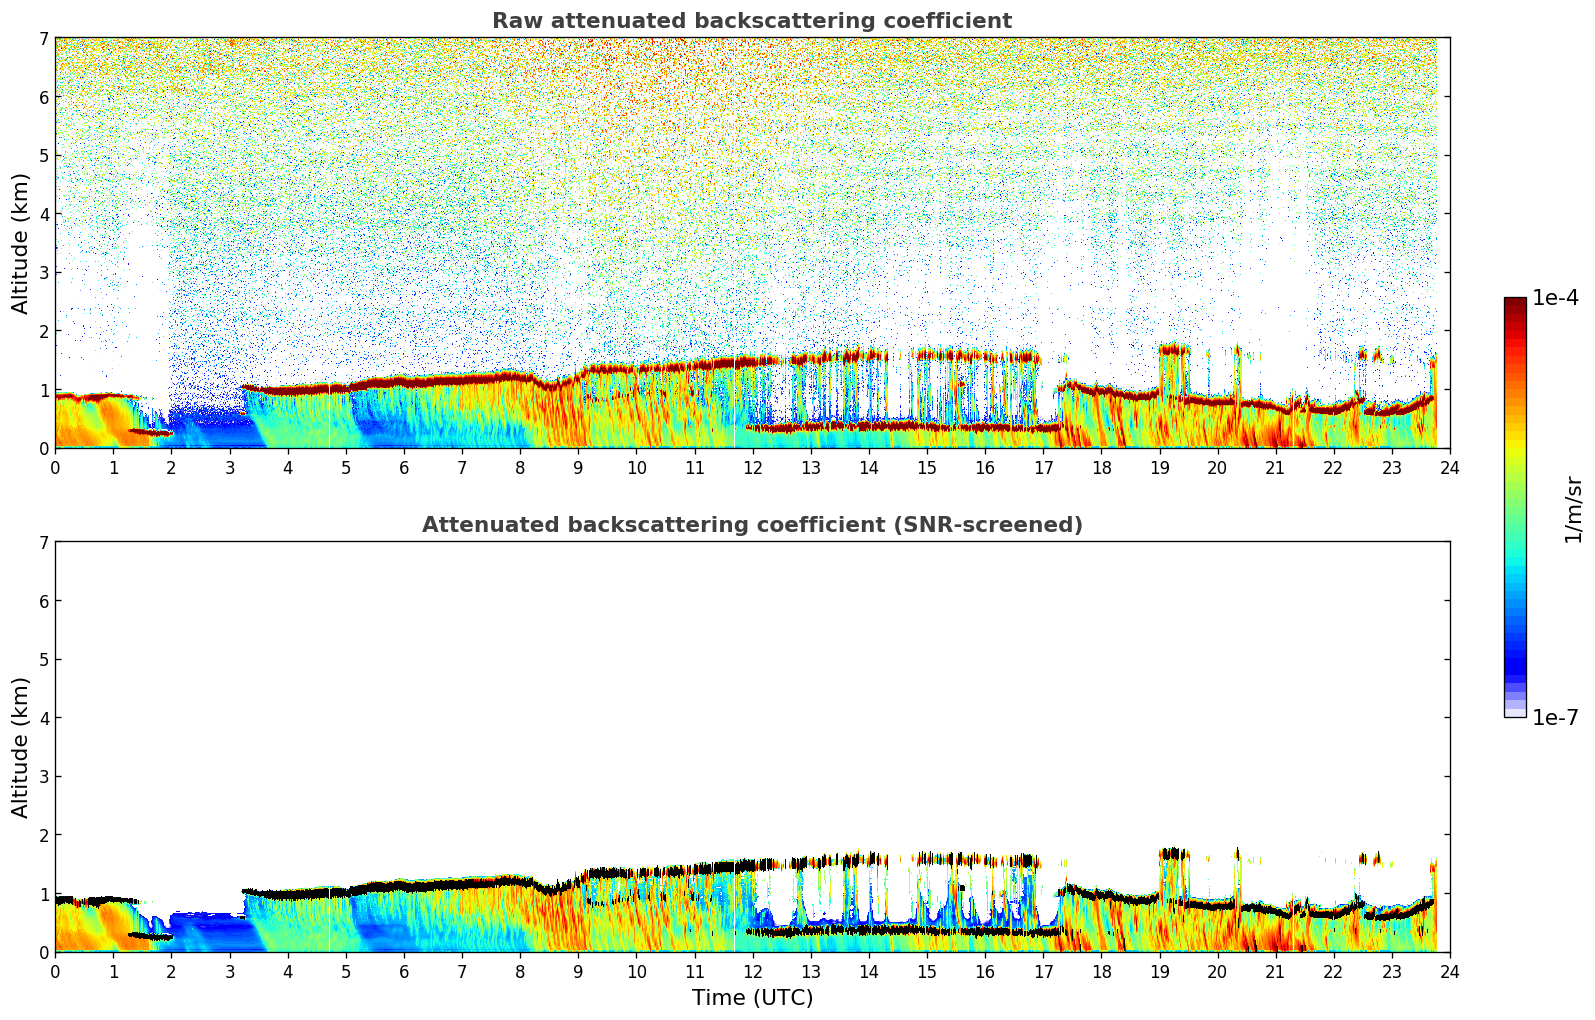
Task: Pick the dark red top of the colorbar
Action: pos(1515,304)
